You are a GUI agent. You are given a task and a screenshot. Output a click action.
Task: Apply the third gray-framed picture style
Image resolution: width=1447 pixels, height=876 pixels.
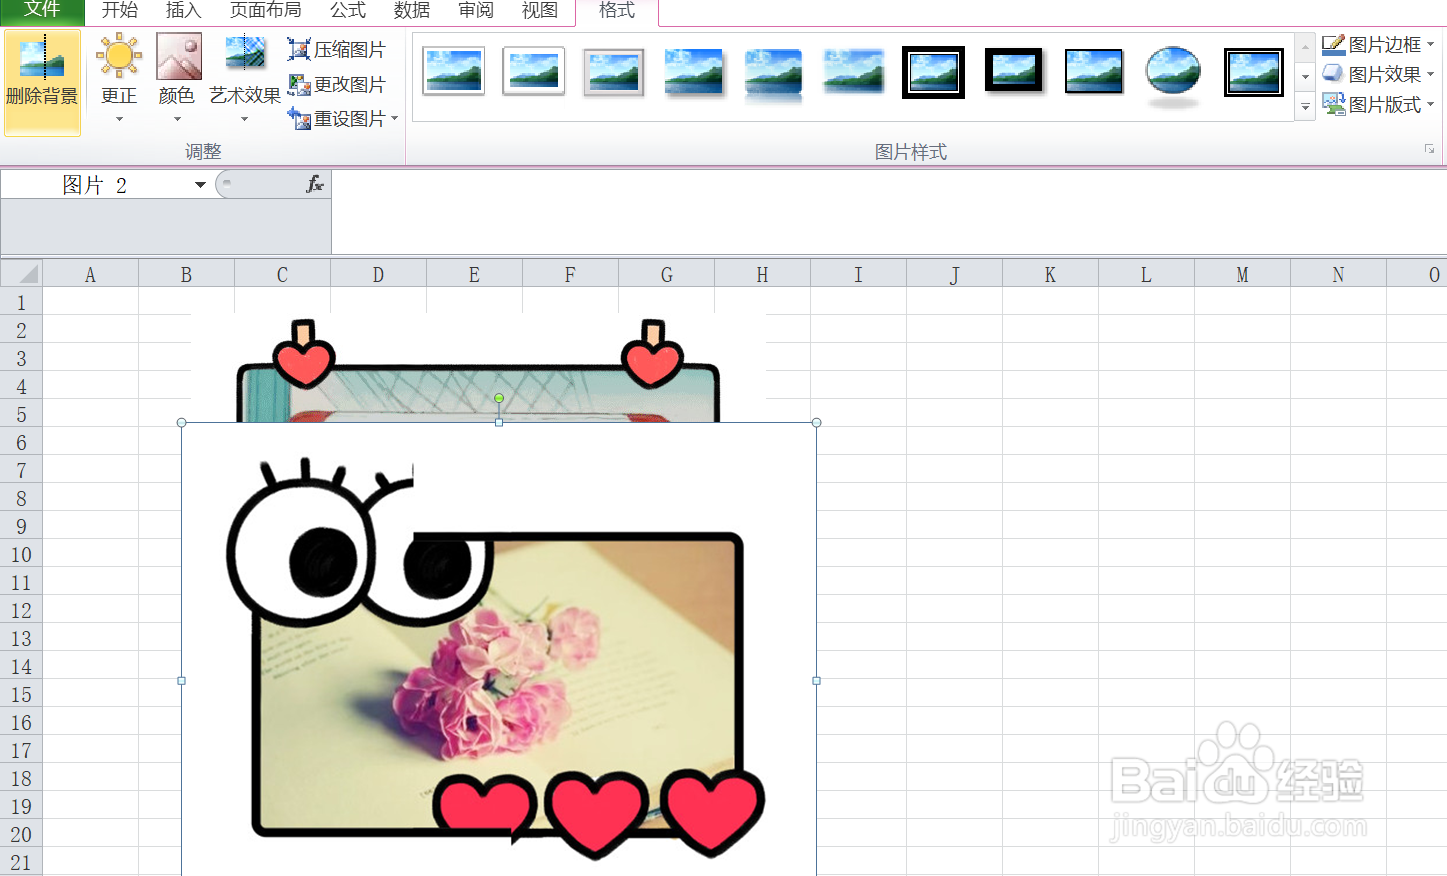pyautogui.click(x=614, y=71)
